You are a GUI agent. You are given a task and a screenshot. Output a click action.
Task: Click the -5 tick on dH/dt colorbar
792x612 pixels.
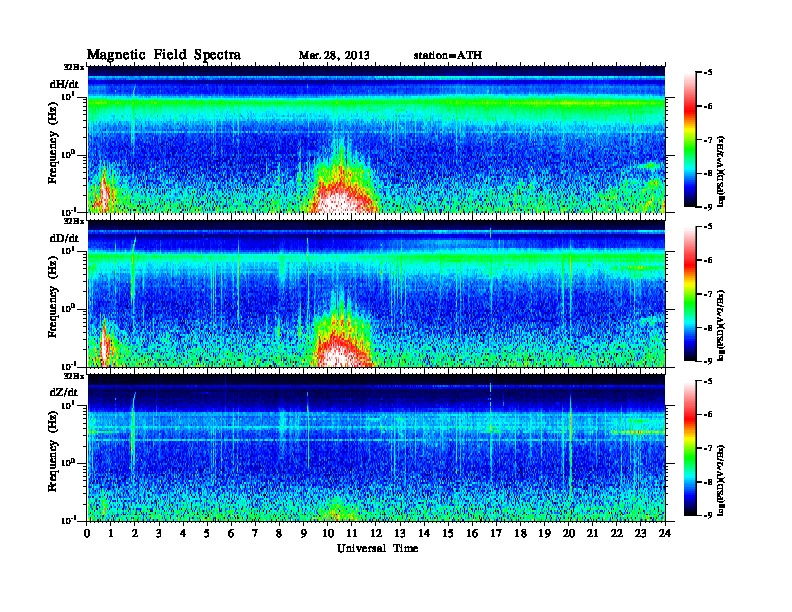[x=708, y=73]
